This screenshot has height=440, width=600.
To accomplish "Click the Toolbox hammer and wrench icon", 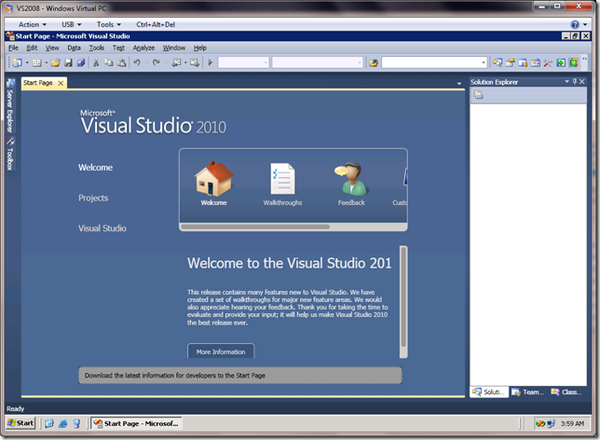I will (548, 62).
